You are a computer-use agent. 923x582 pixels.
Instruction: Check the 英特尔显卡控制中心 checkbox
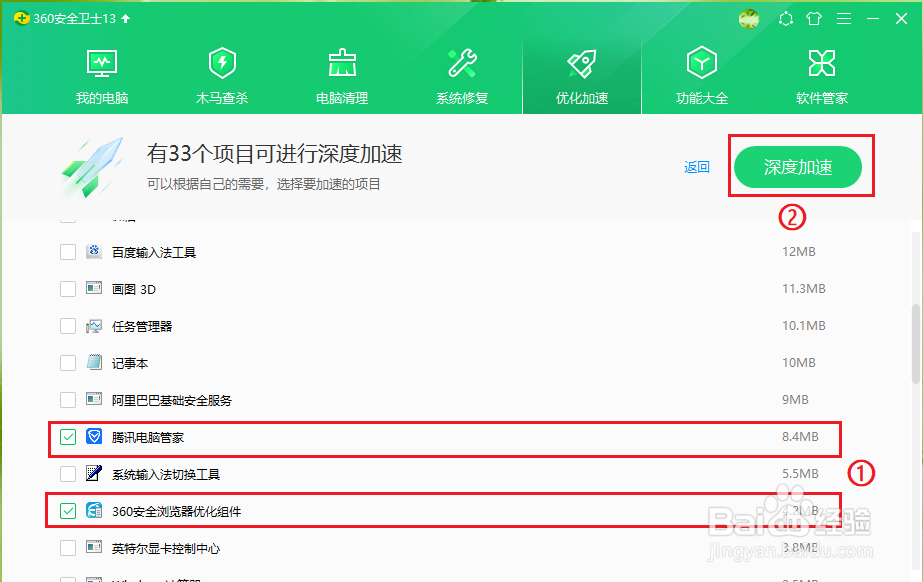68,548
